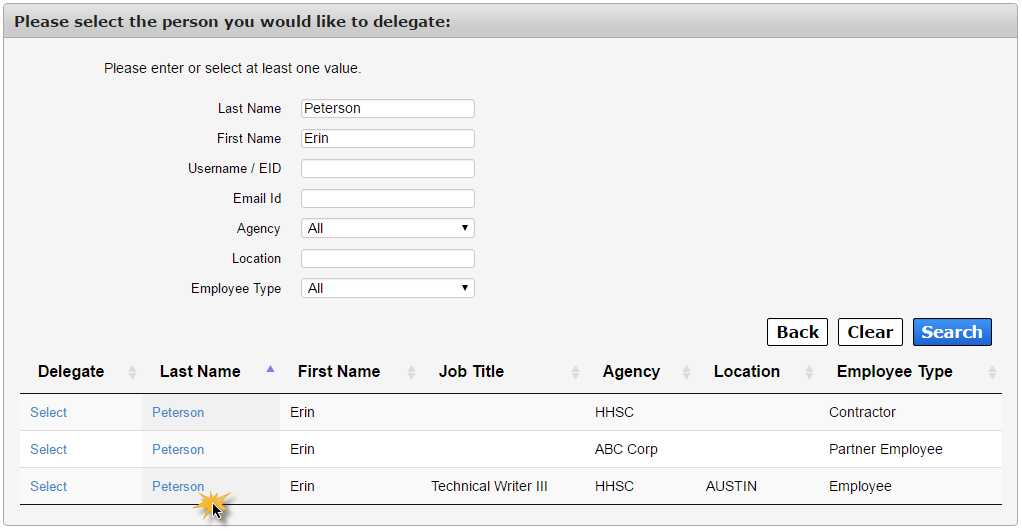This screenshot has width=1022, height=531.
Task: Select the HHSC Contractor Erin Peterson
Action: click(x=48, y=412)
